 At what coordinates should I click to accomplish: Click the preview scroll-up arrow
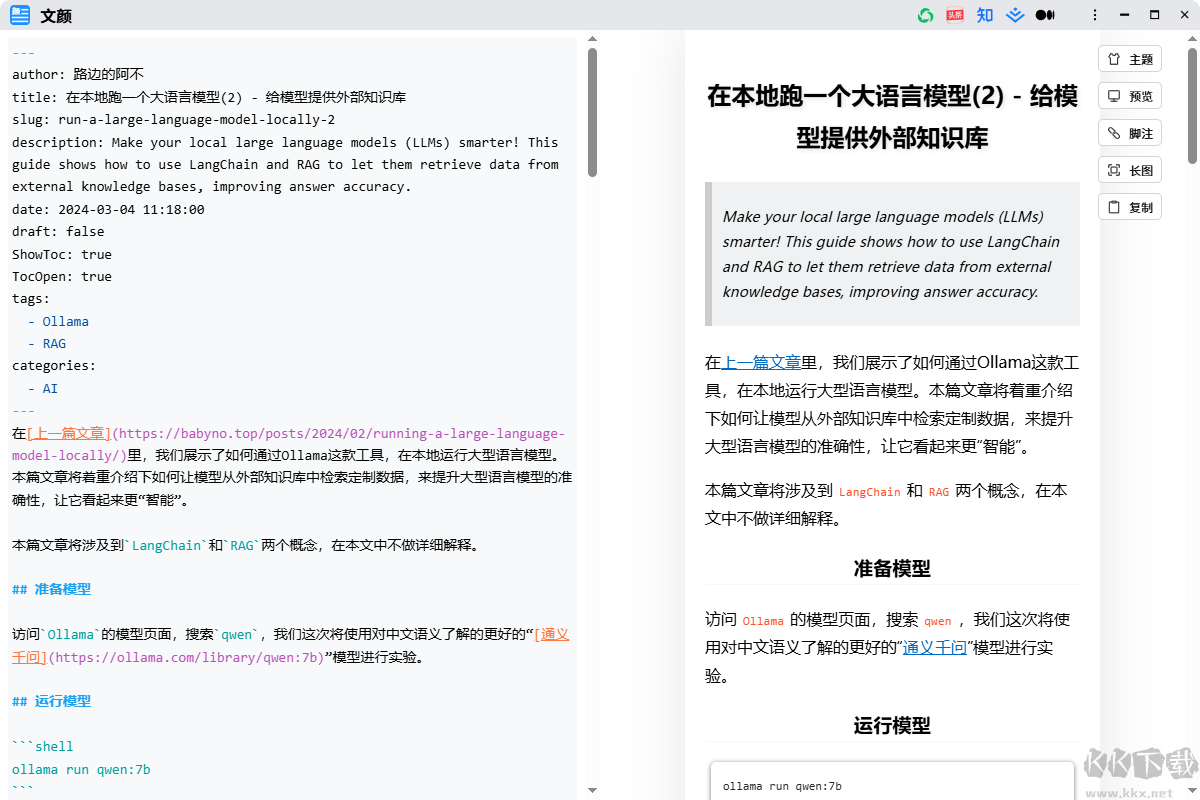point(1192,38)
